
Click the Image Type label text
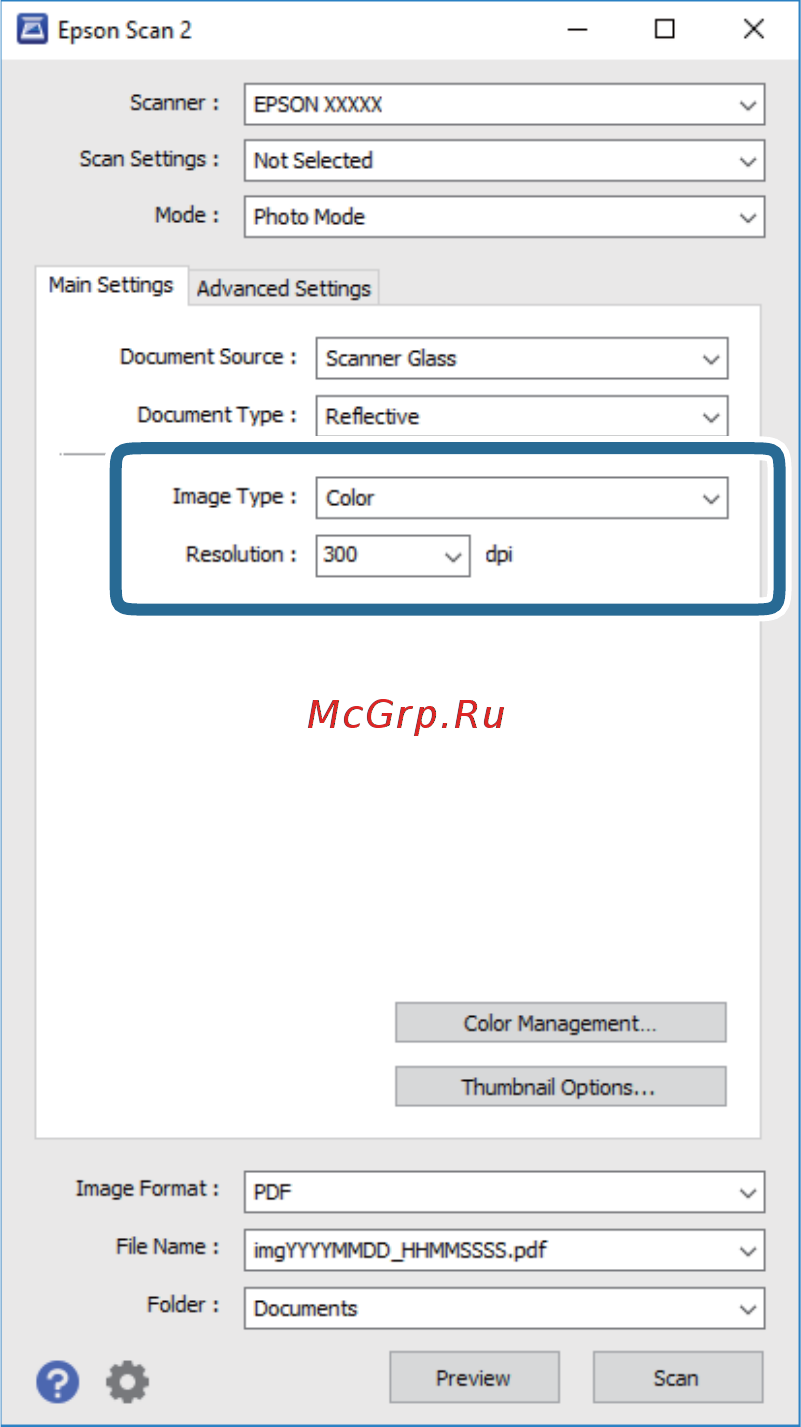(235, 497)
